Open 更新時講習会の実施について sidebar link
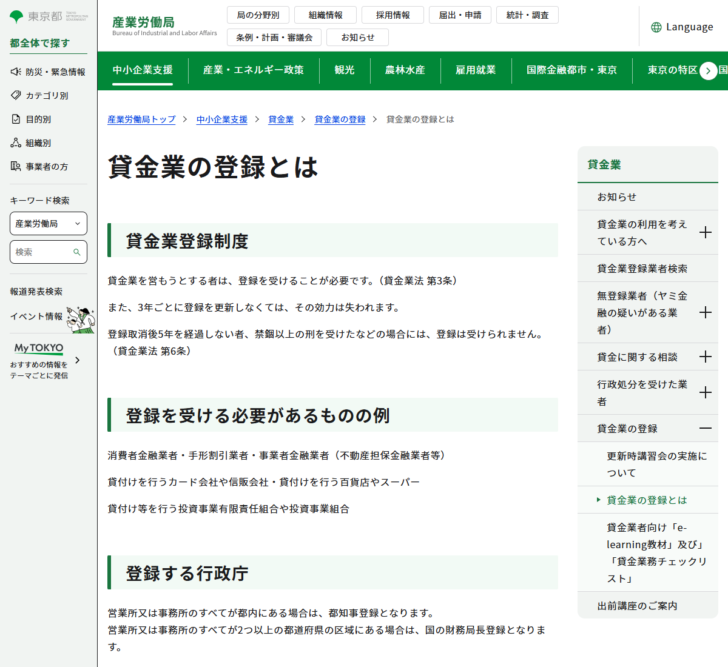Screen dimensions: 728x667 (x=648, y=464)
